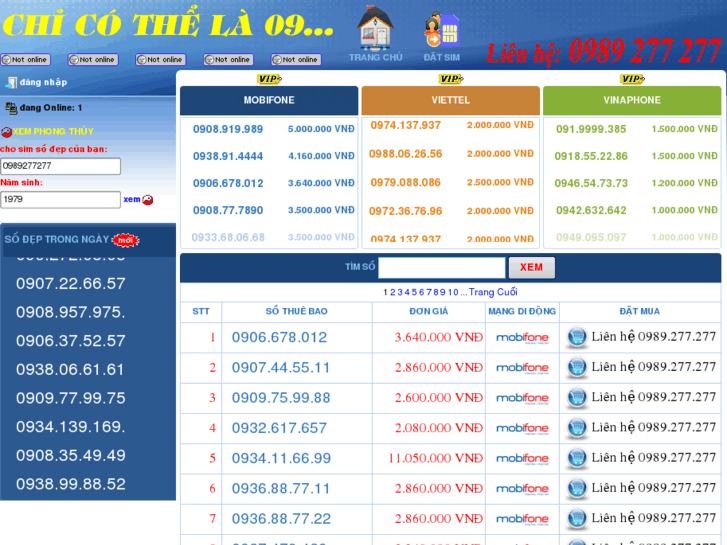The height and width of the screenshot is (545, 727).
Task: Click mobifone logo in row 5
Action: 522,458
